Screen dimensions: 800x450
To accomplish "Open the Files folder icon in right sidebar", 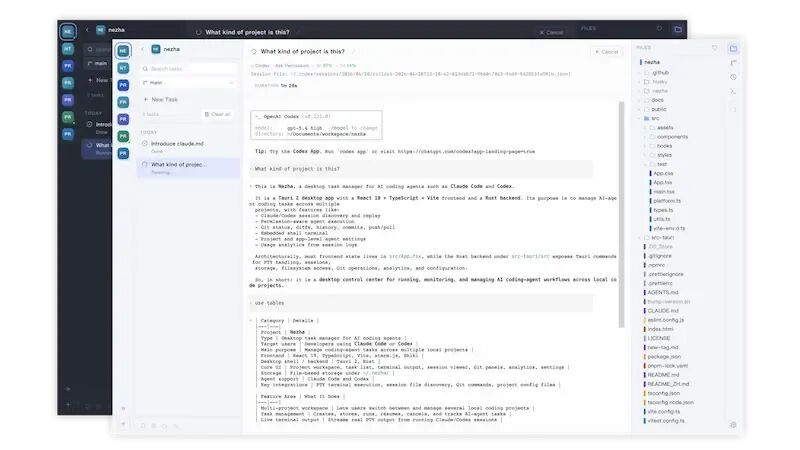I will tap(733, 48).
